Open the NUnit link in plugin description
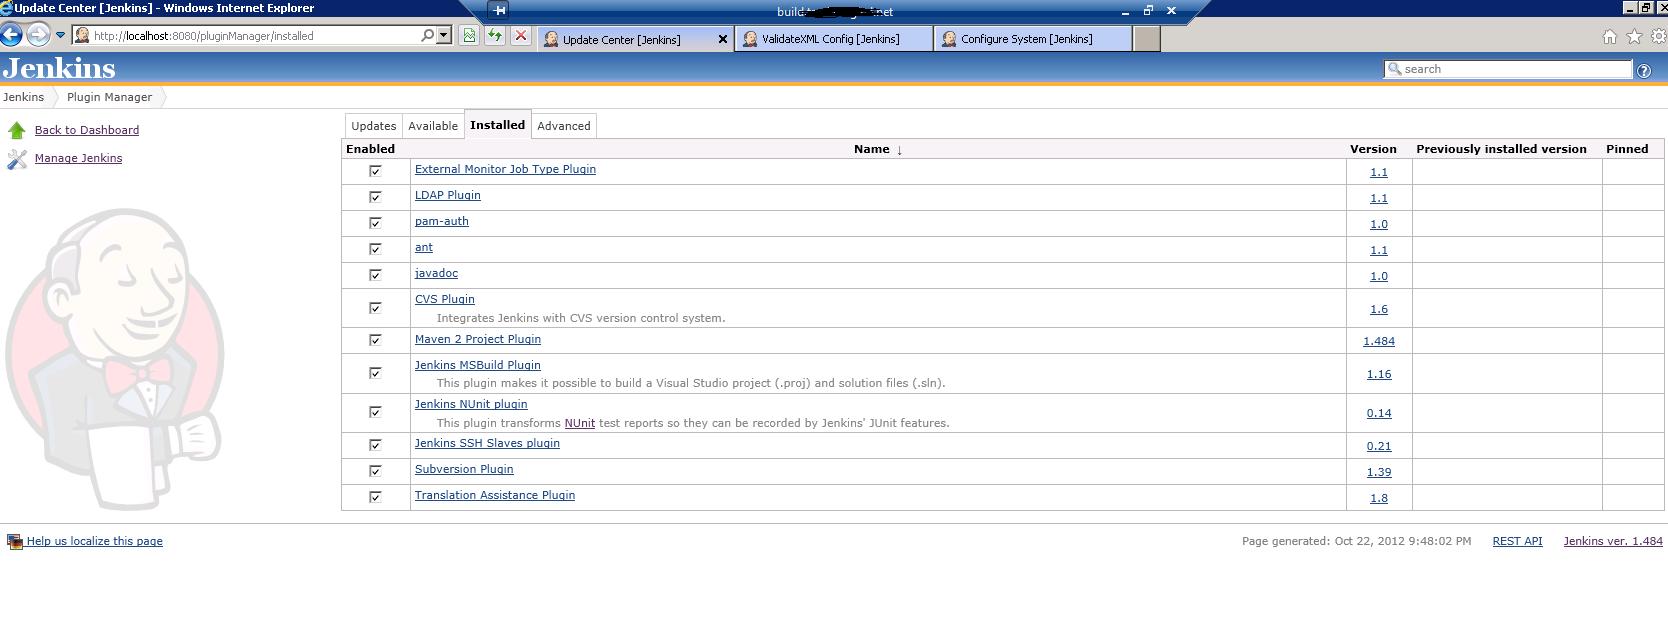 (x=580, y=423)
